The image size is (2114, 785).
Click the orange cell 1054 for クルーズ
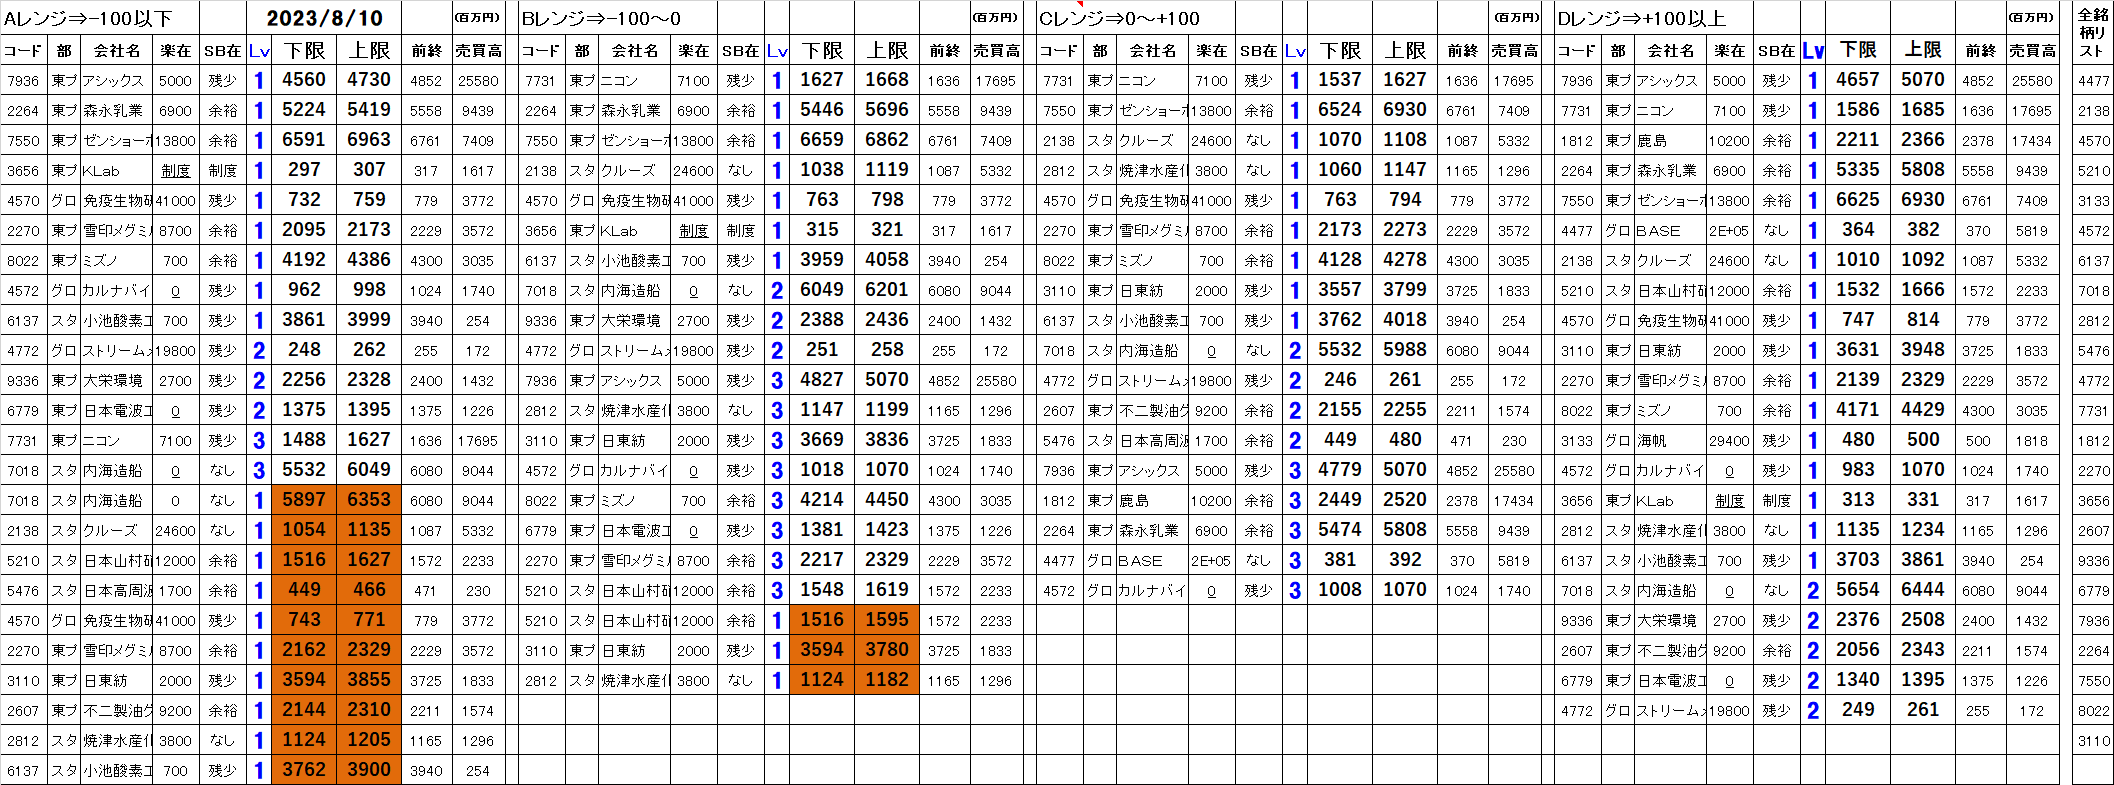304,530
